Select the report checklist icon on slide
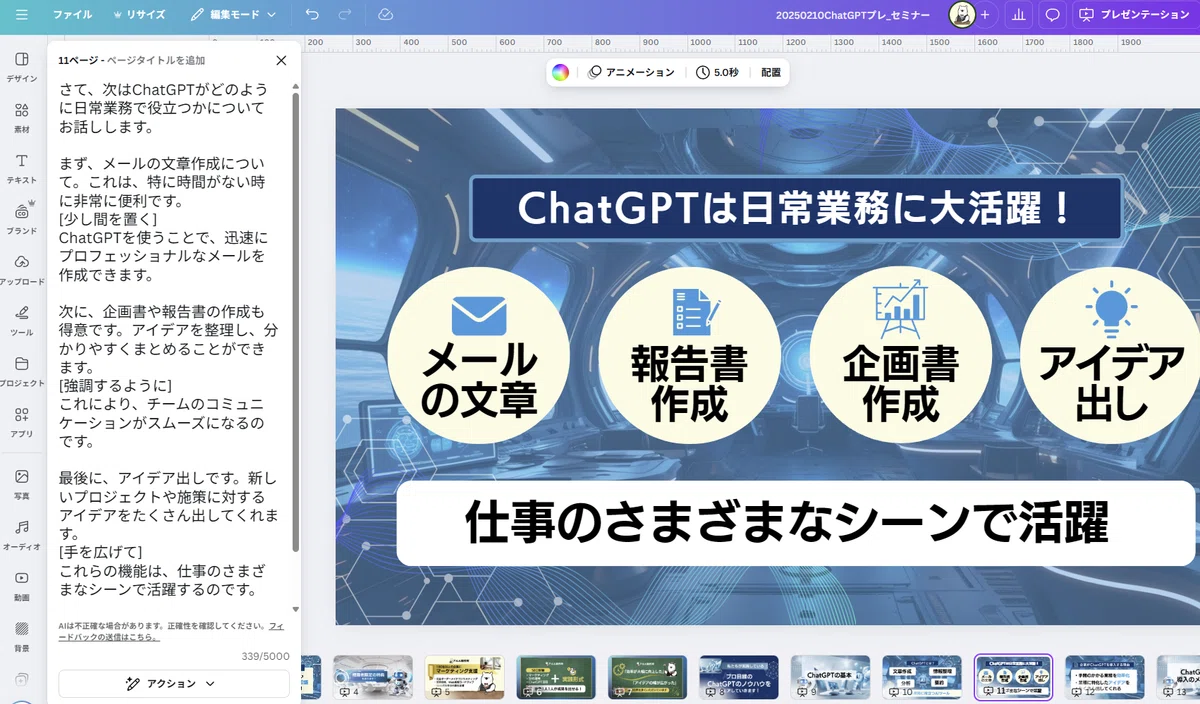 695,311
